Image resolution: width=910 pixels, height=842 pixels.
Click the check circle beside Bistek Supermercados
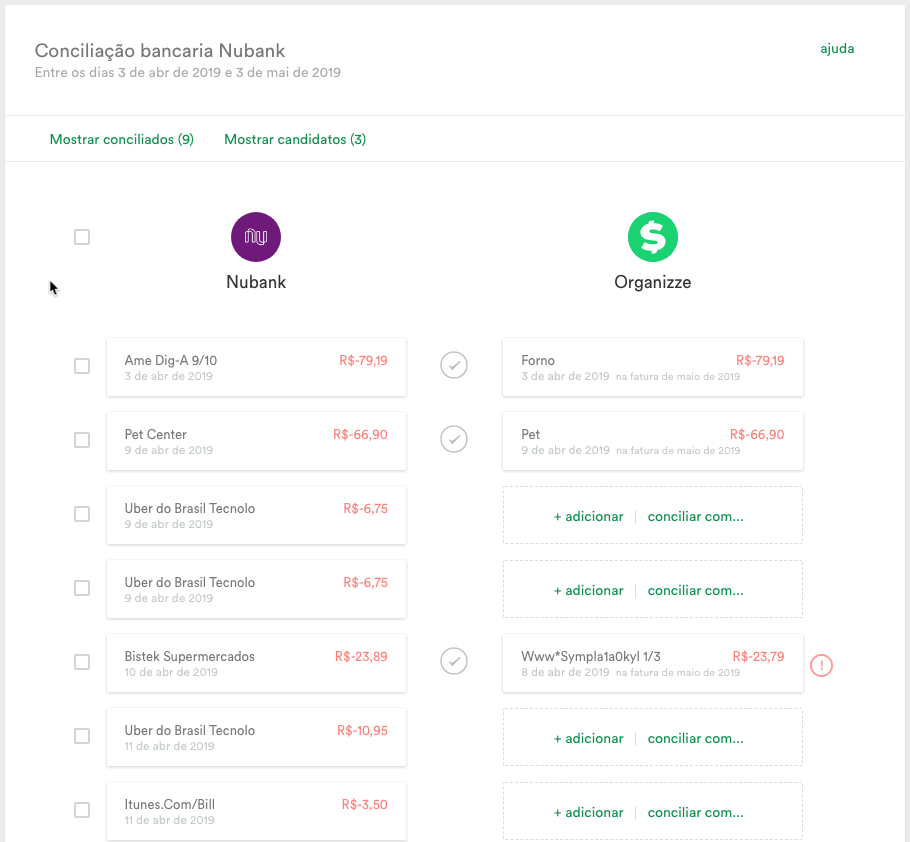tap(454, 661)
